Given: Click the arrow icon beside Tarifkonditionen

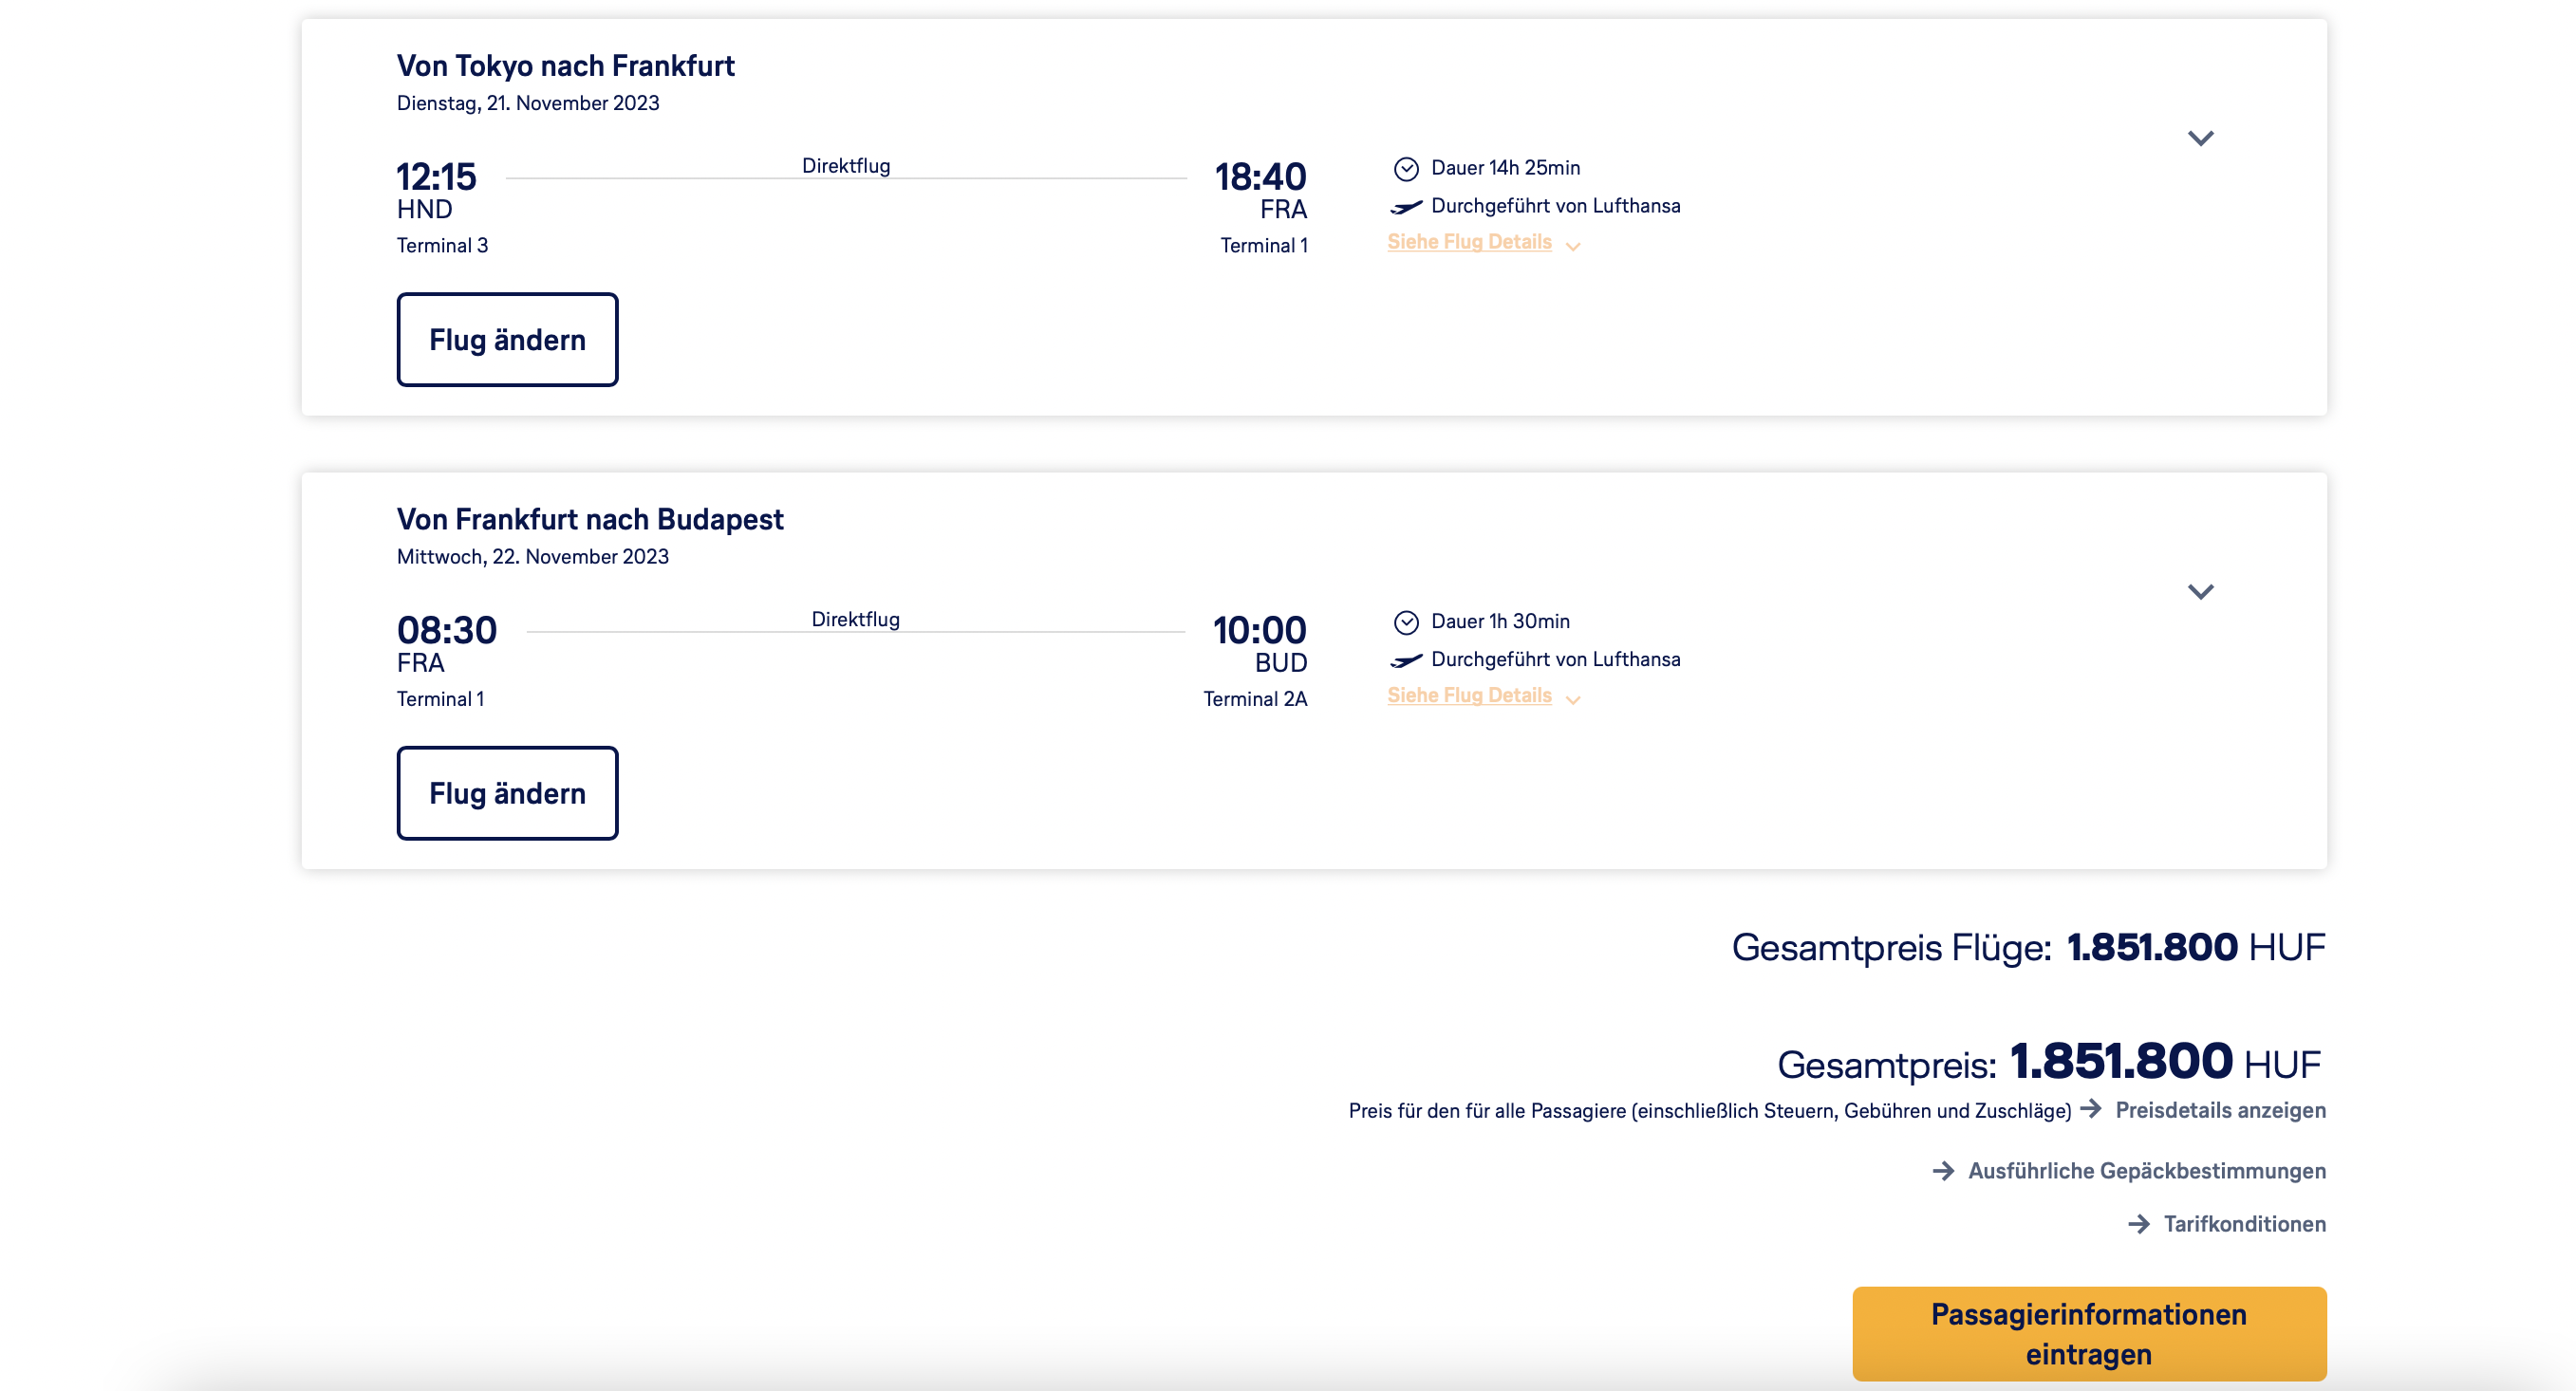Looking at the screenshot, I should [2139, 1224].
